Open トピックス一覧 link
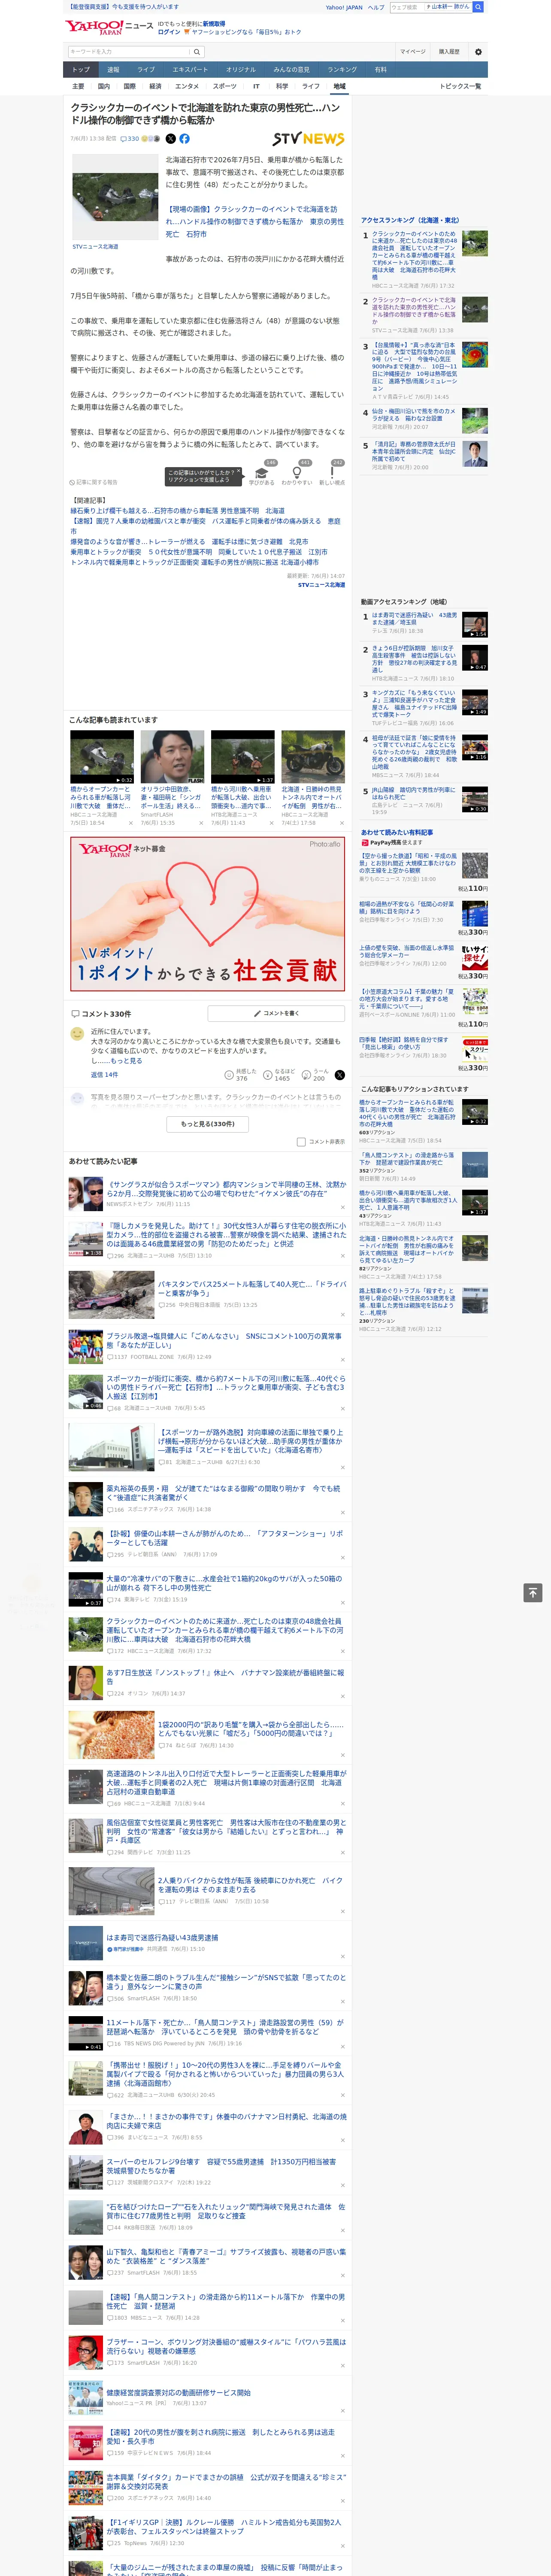This screenshot has height=2576, width=551. tap(460, 87)
